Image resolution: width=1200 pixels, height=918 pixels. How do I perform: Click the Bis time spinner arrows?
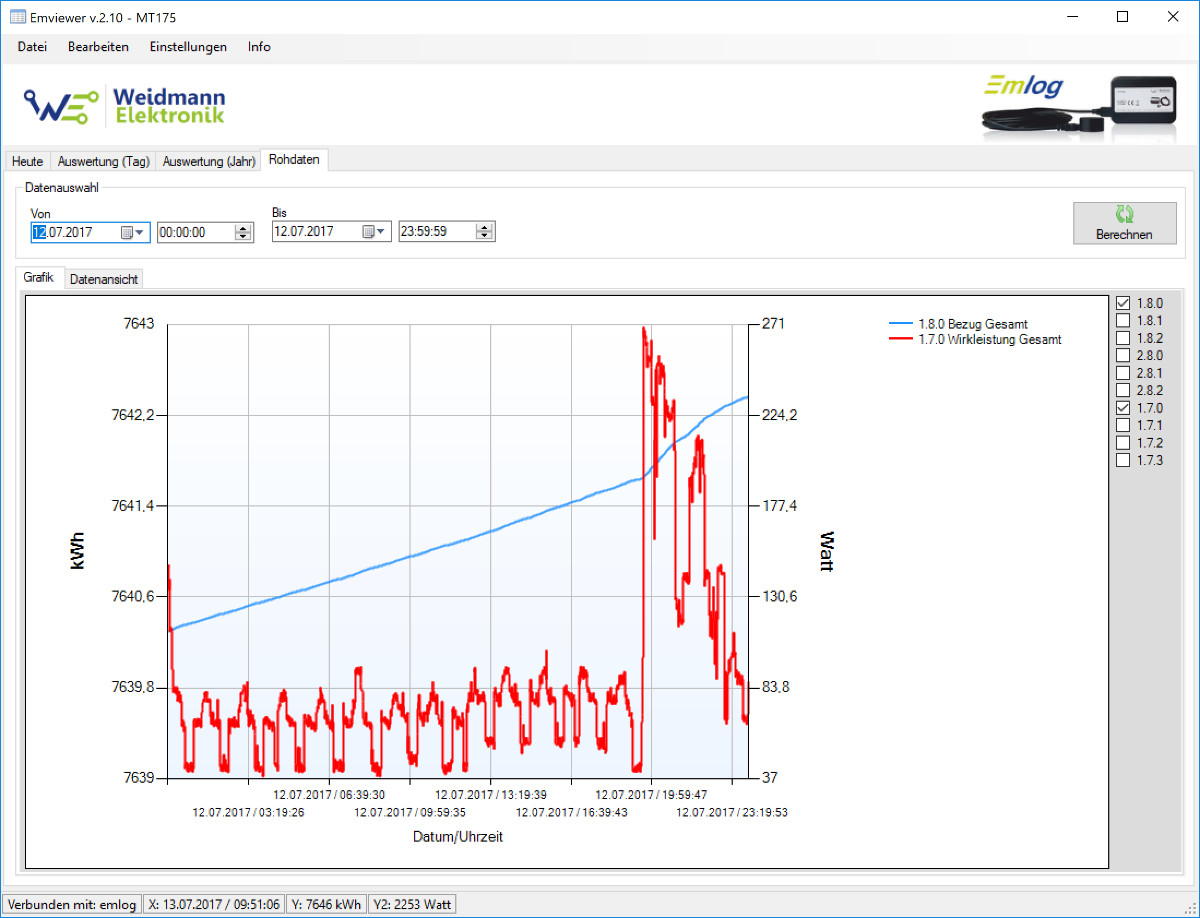click(x=485, y=232)
